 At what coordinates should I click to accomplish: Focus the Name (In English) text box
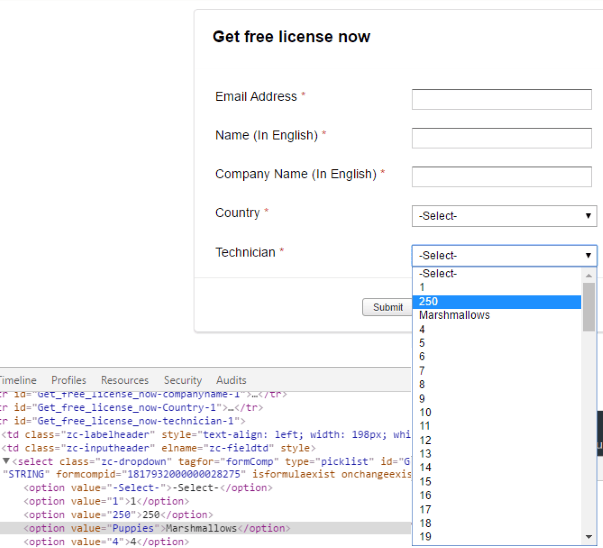[501, 138]
